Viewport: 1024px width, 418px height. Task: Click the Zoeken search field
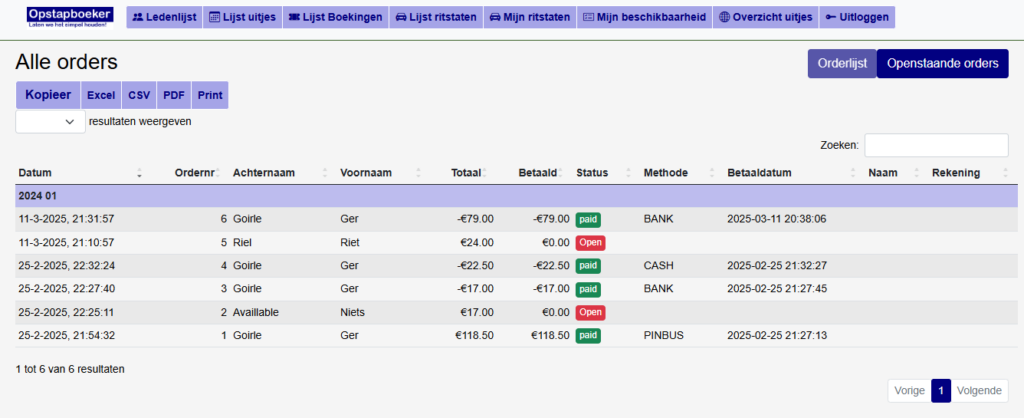pos(936,145)
